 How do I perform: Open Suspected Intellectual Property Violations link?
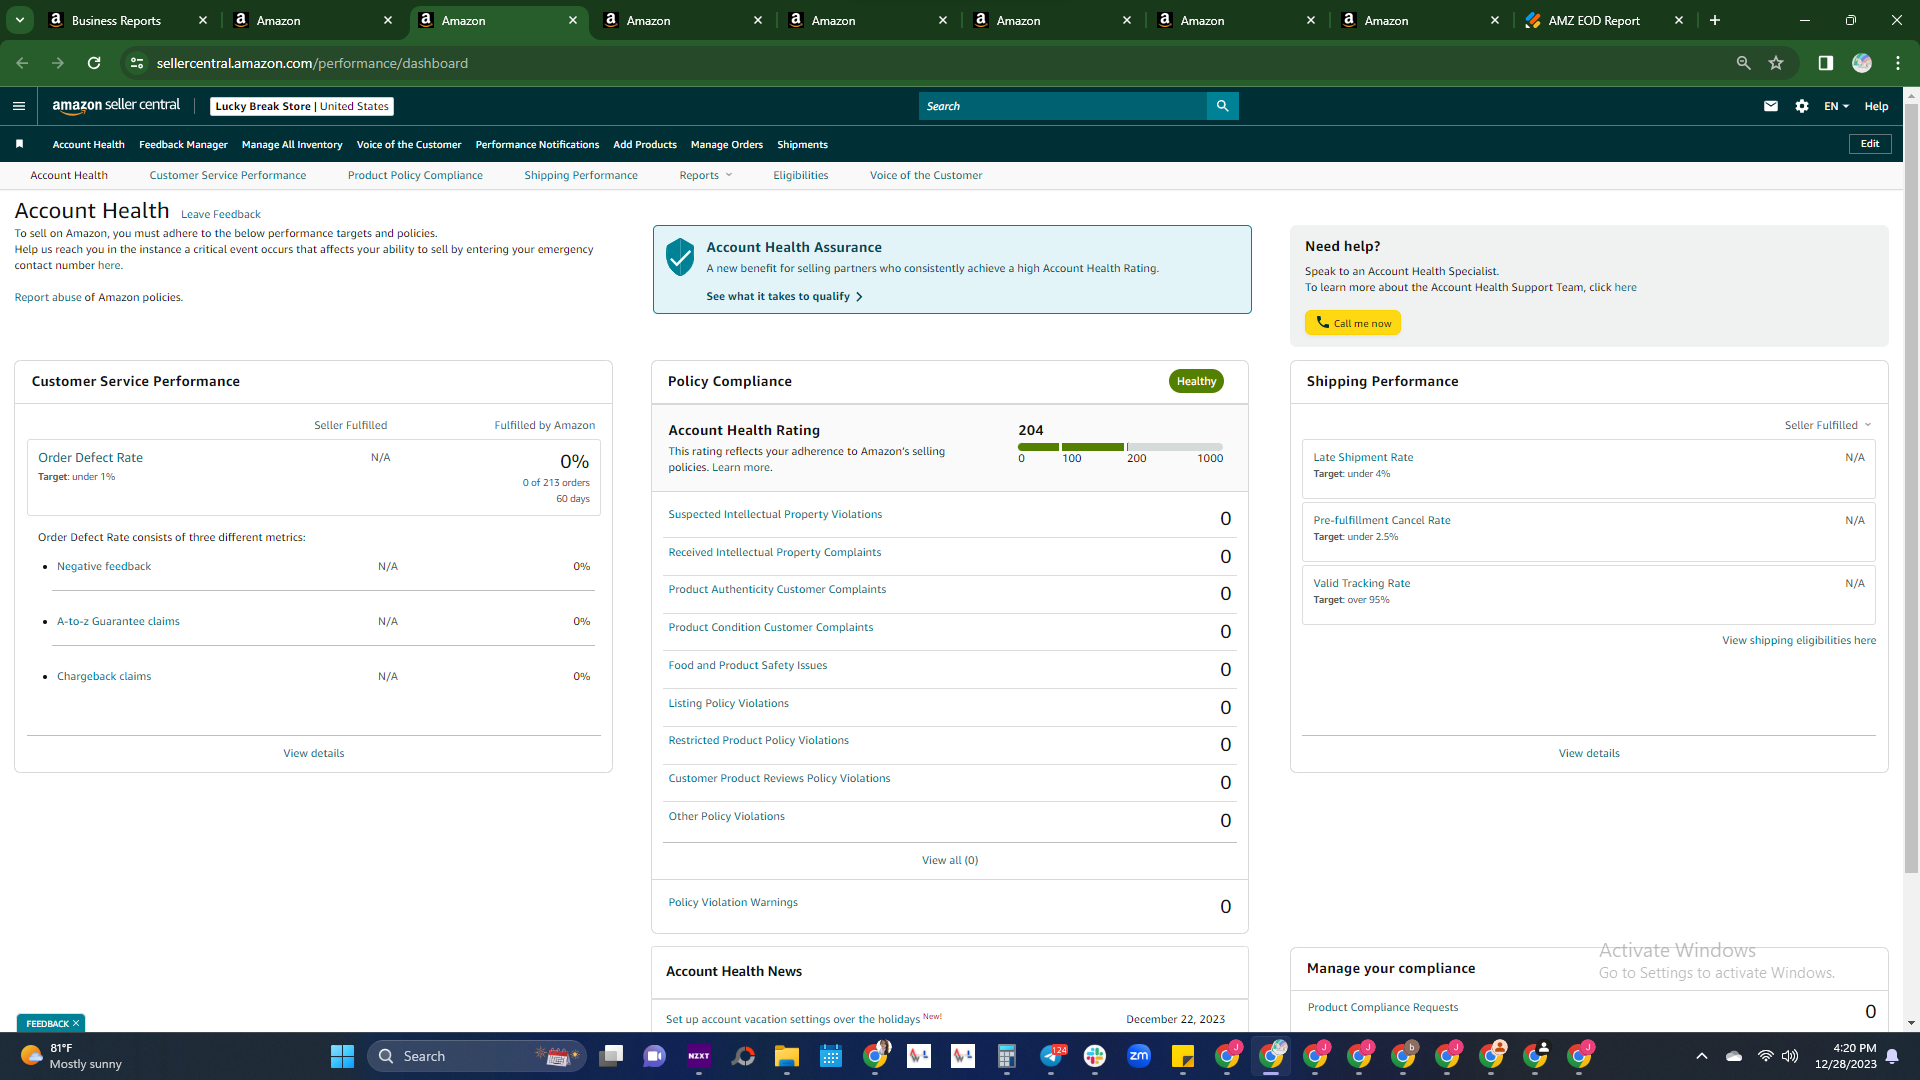coord(775,514)
